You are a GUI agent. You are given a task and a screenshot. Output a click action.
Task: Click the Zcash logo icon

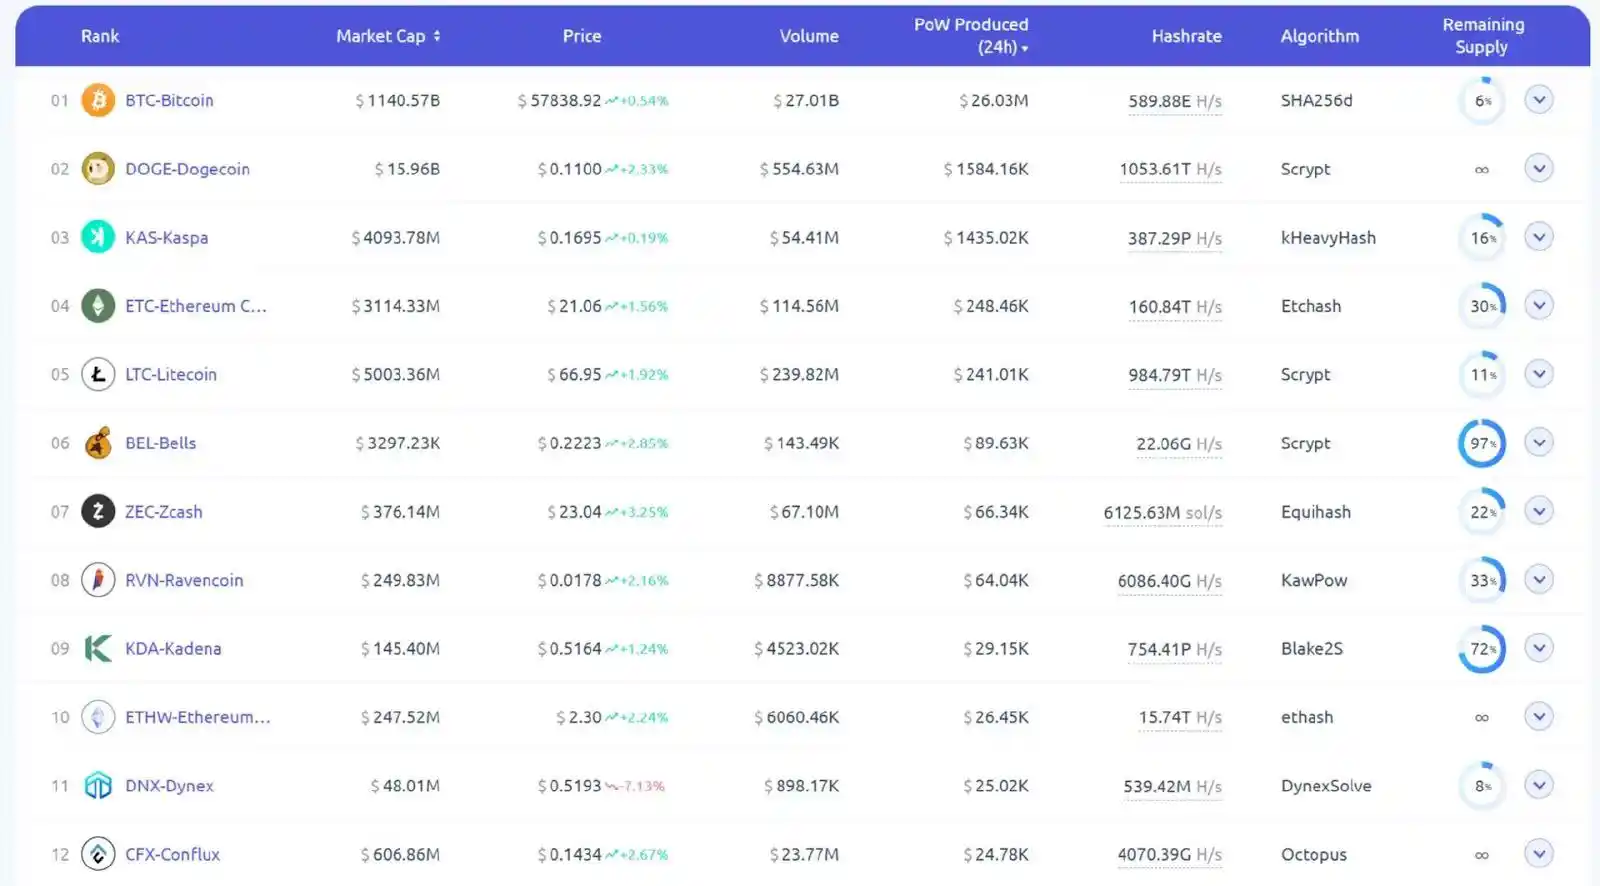[x=98, y=512]
